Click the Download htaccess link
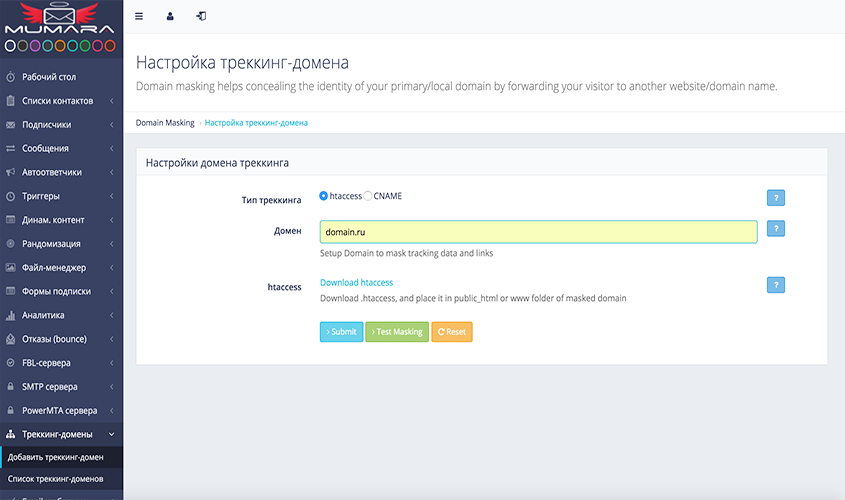The image size is (845, 500). tap(356, 283)
